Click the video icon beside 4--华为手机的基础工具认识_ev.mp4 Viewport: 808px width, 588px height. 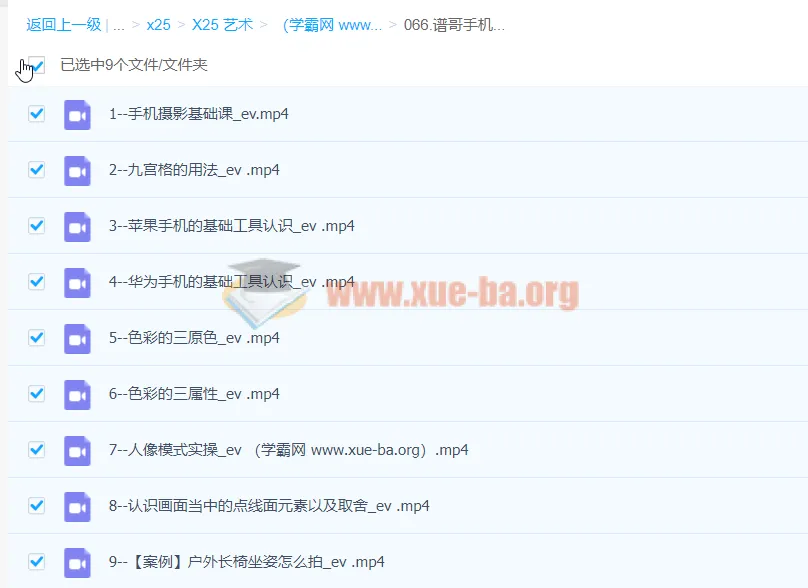[78, 282]
